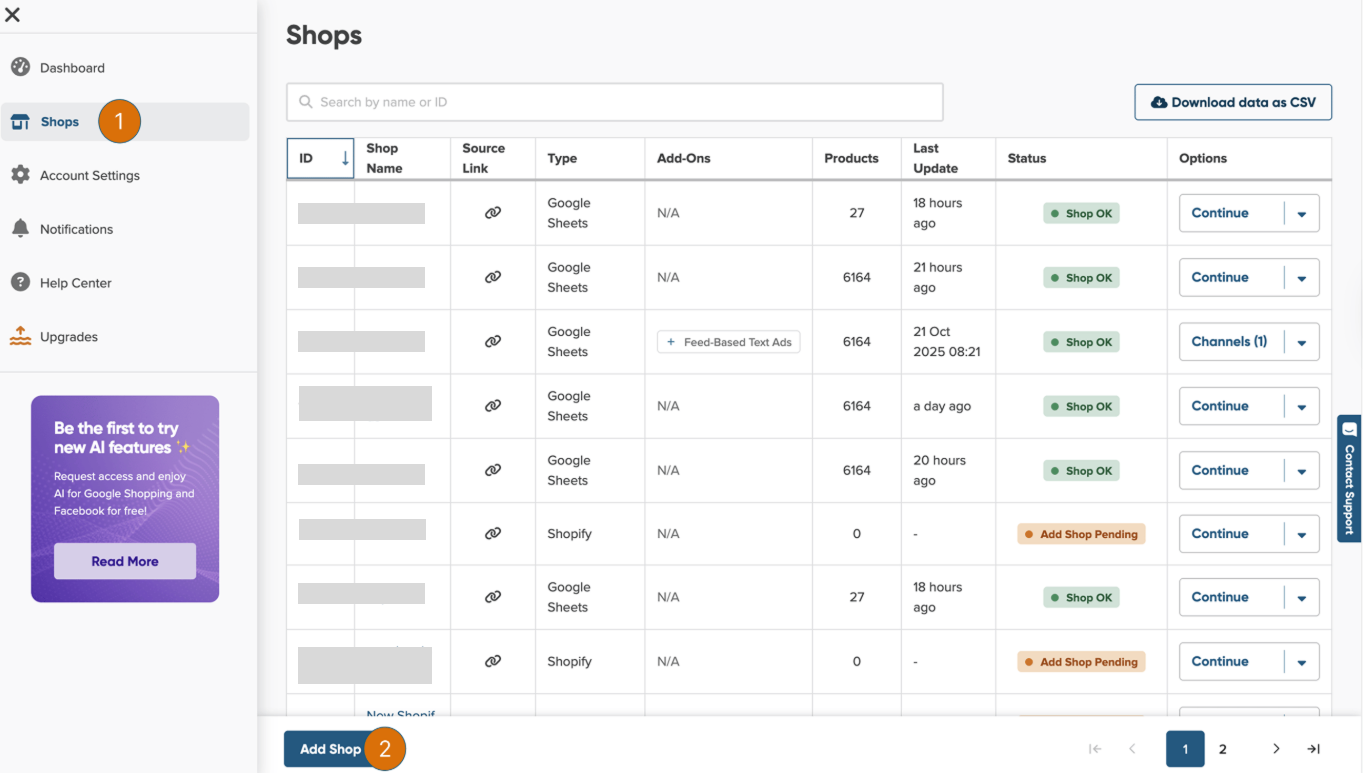1363x773 pixels.
Task: Click Read More on AI features banner
Action: click(x=125, y=561)
